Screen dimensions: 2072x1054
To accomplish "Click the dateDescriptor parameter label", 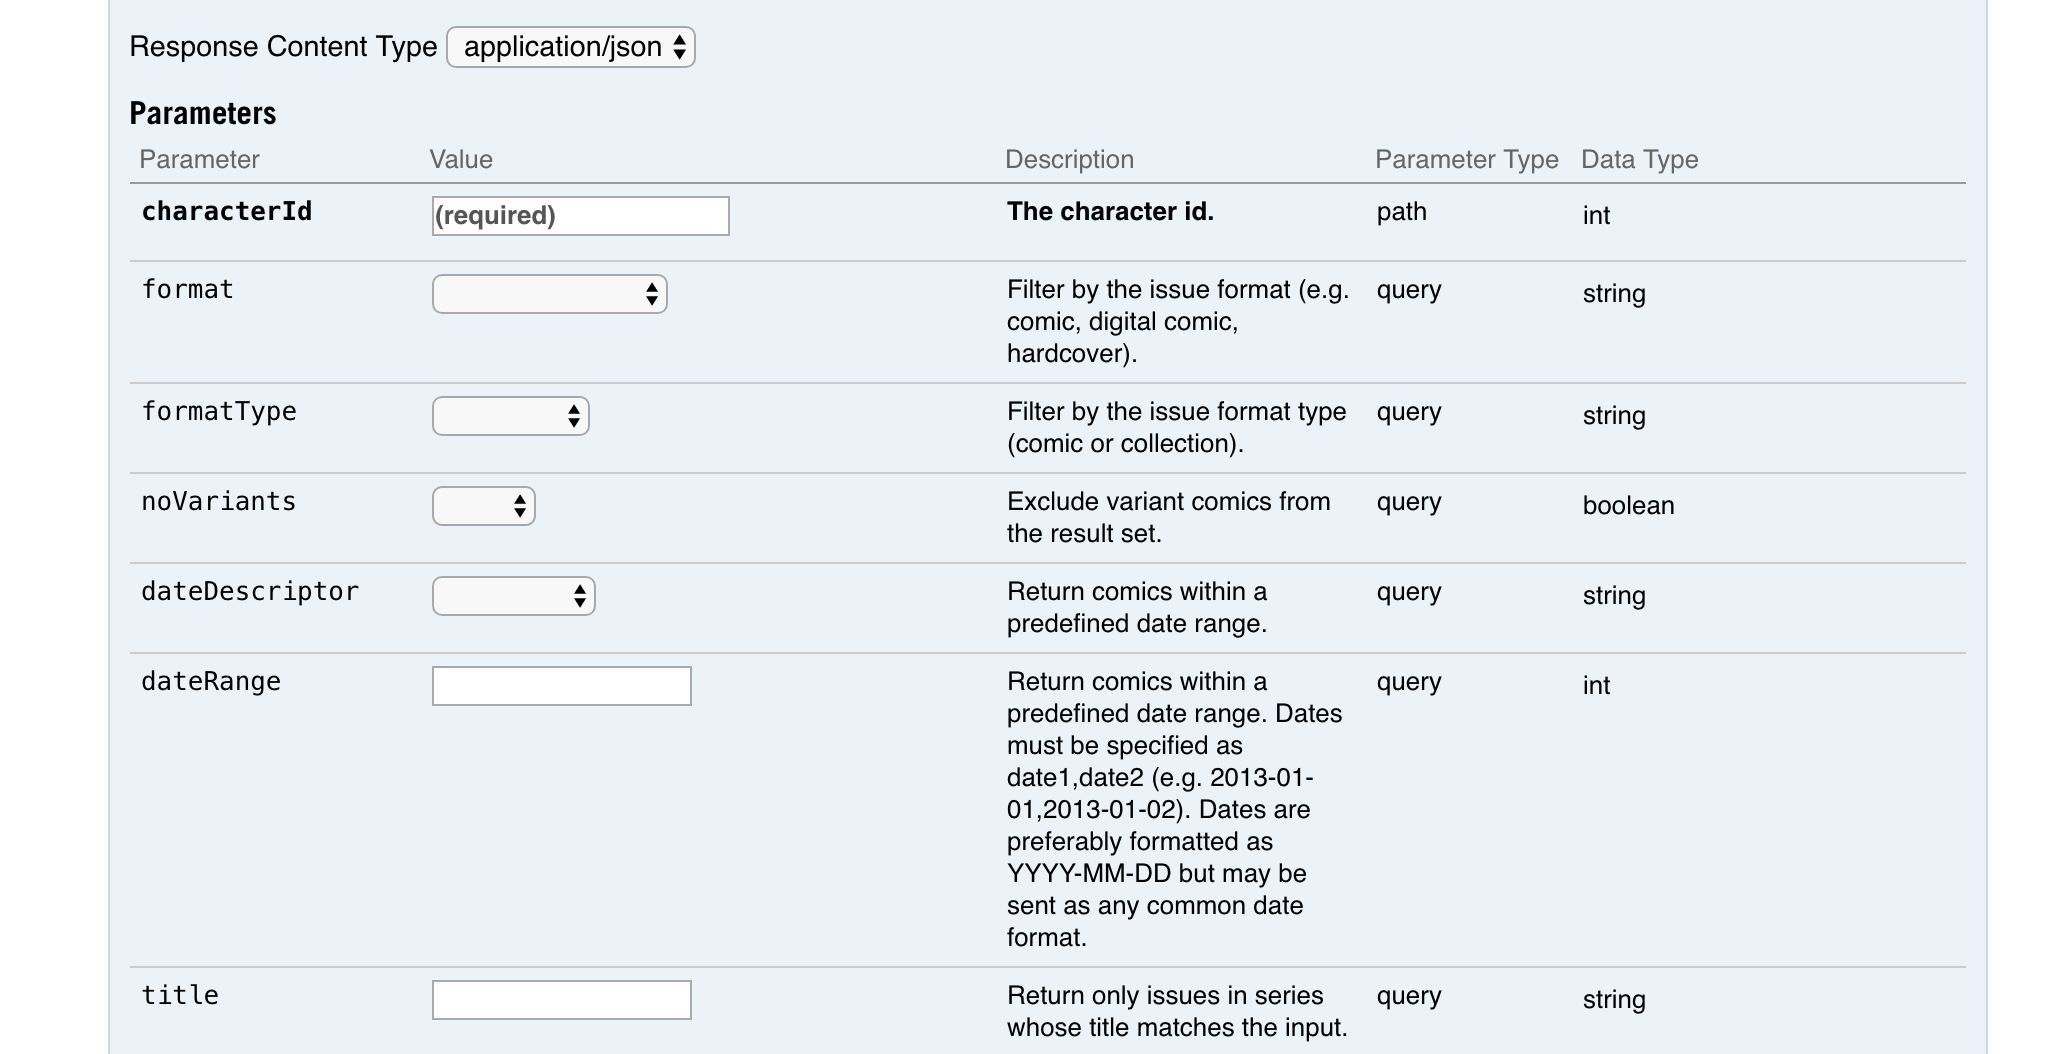I will [250, 592].
